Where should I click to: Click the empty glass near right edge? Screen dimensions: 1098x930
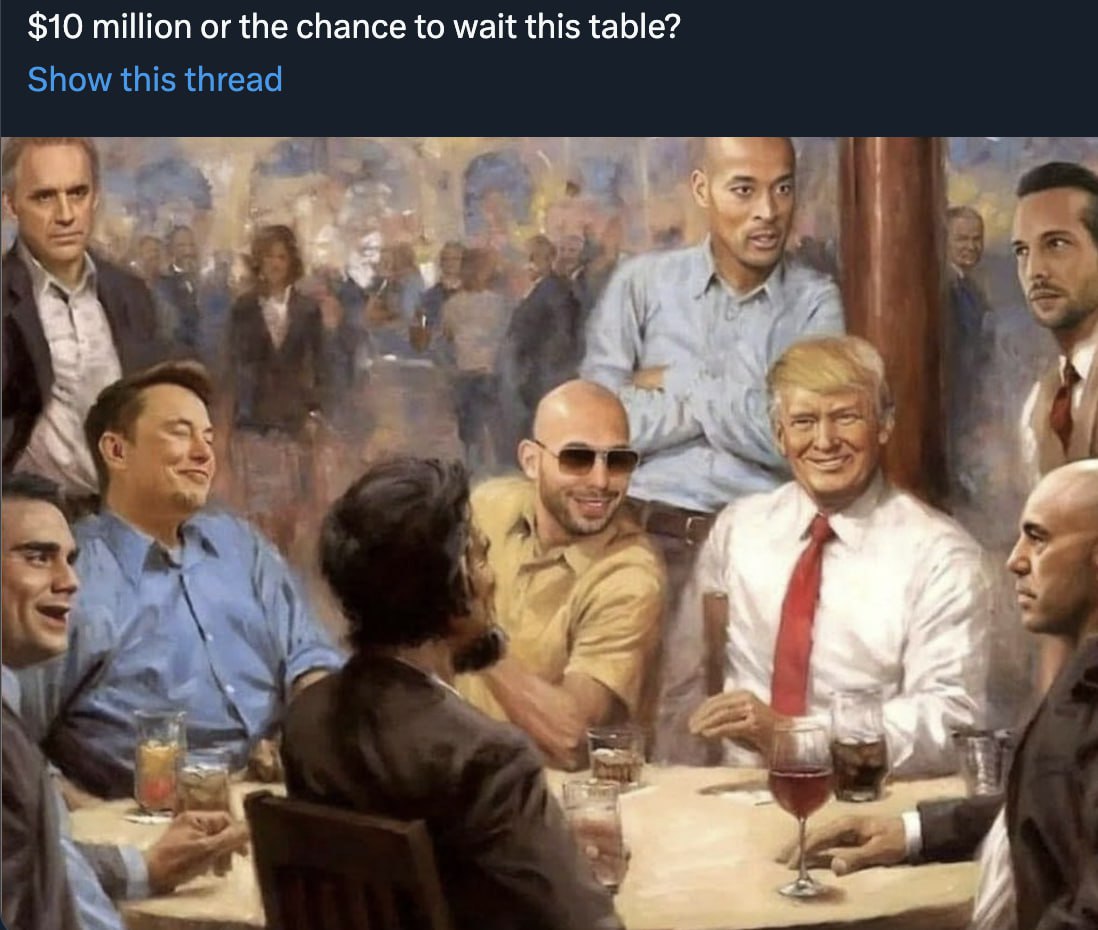click(x=984, y=764)
